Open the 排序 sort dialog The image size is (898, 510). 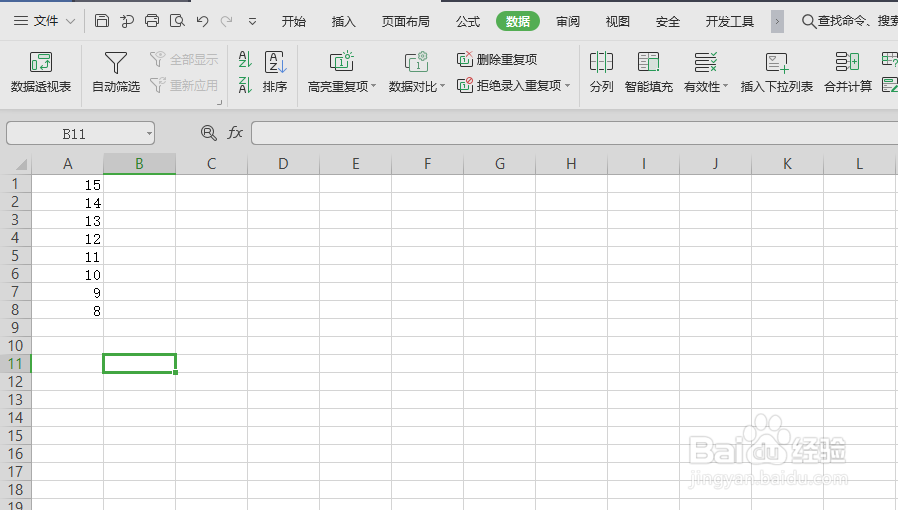(x=275, y=72)
